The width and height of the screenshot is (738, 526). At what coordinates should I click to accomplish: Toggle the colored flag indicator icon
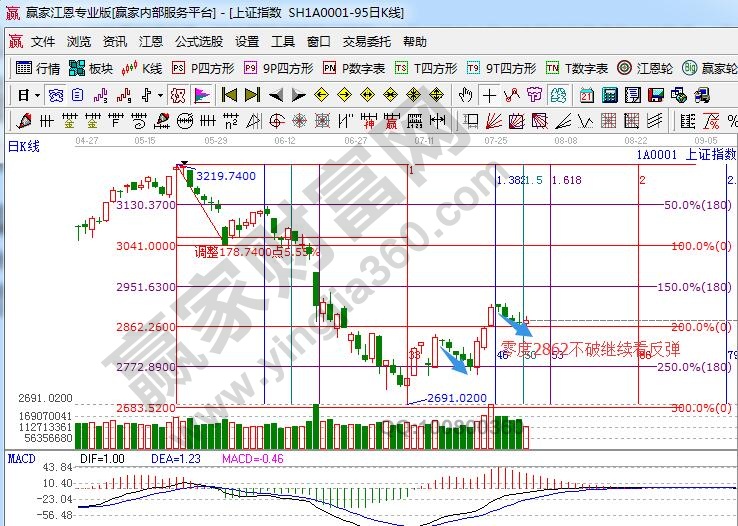(202, 96)
